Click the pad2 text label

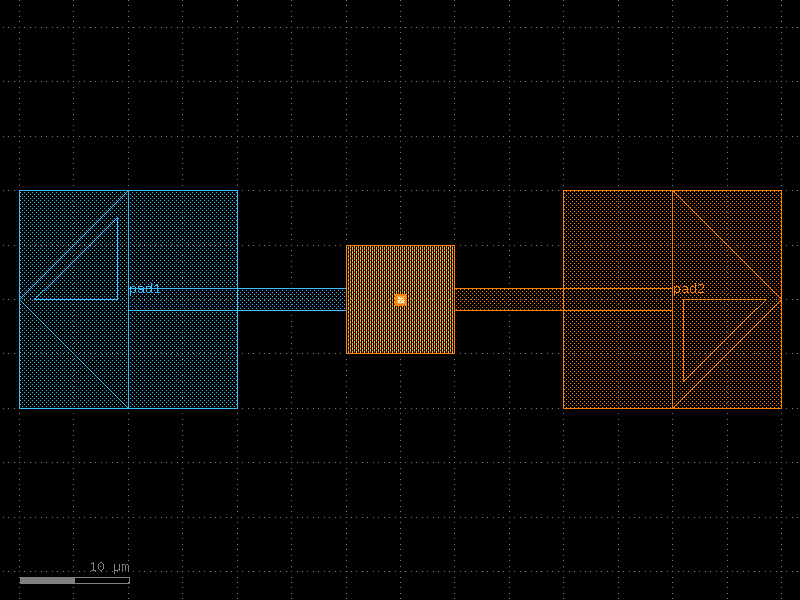tap(689, 289)
